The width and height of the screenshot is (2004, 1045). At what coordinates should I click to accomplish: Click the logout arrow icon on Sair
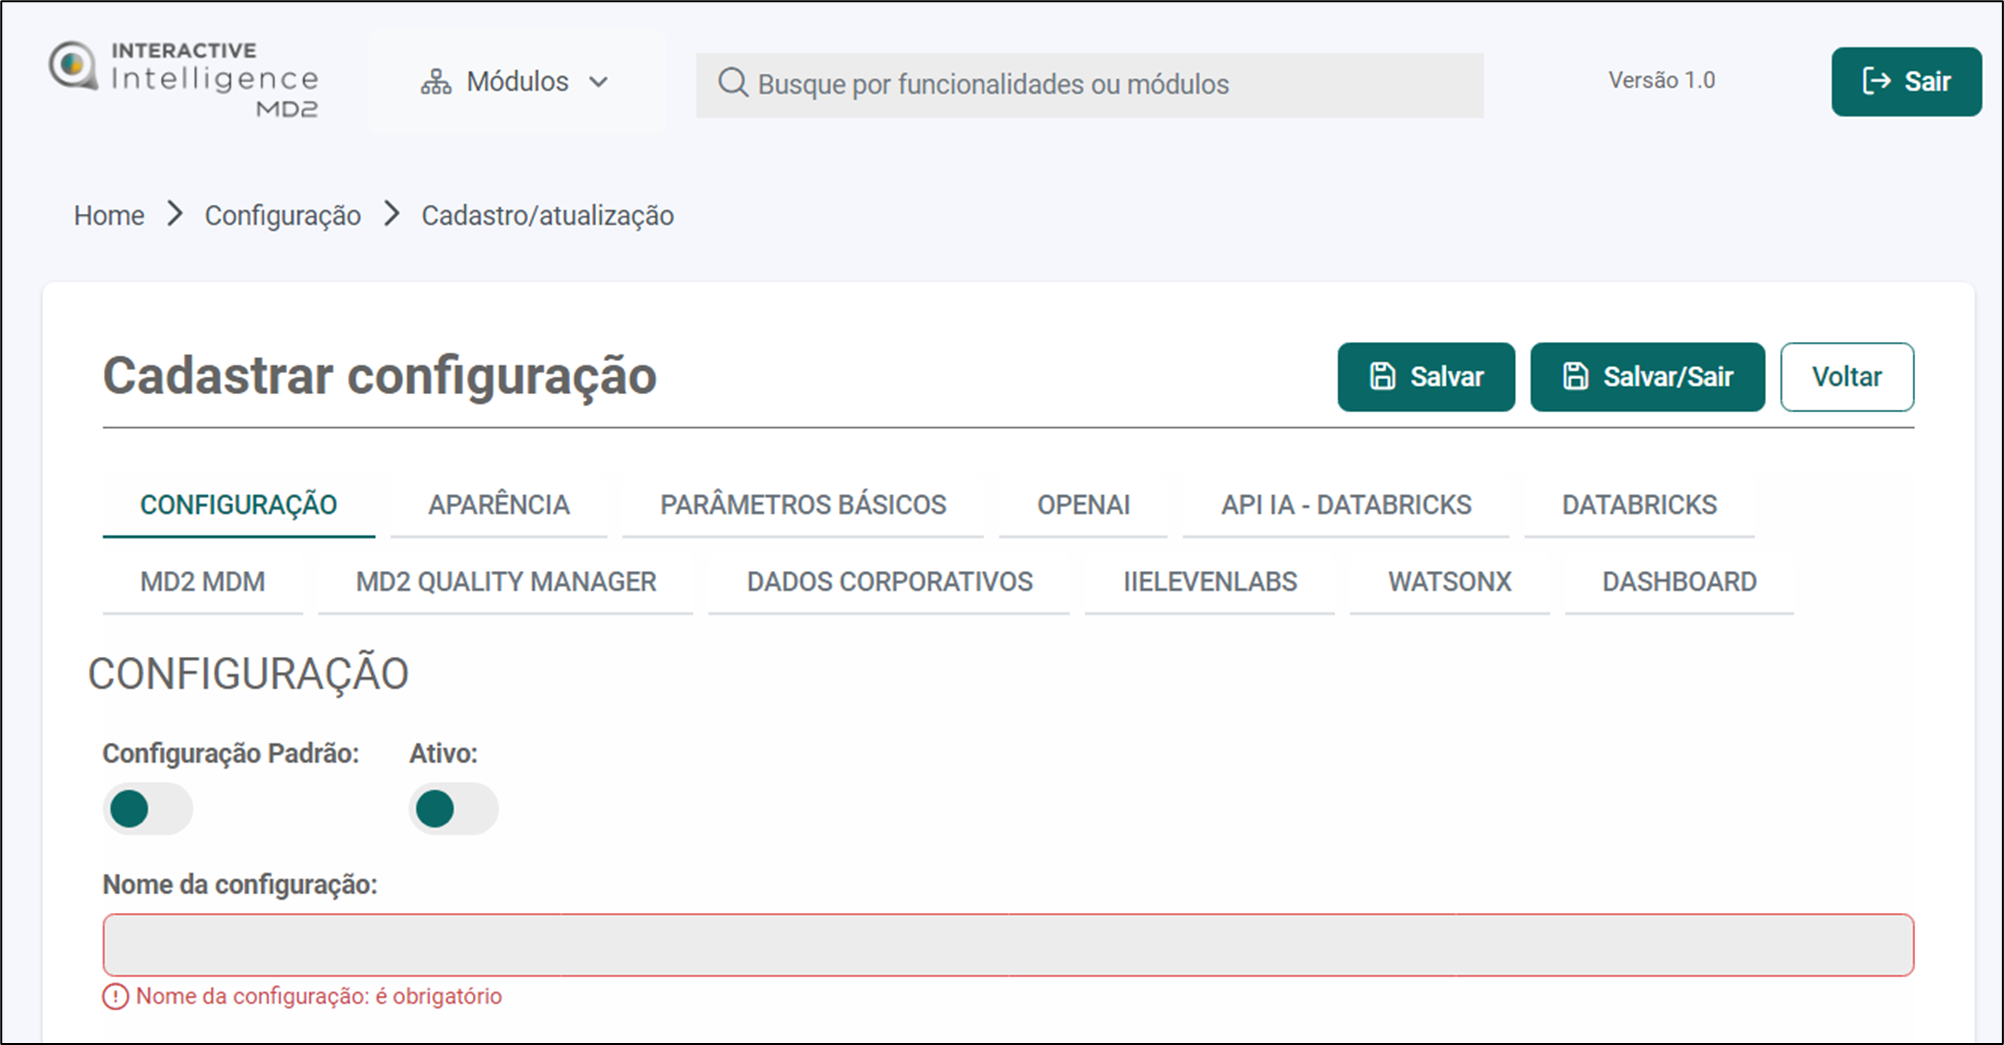pos(1876,81)
